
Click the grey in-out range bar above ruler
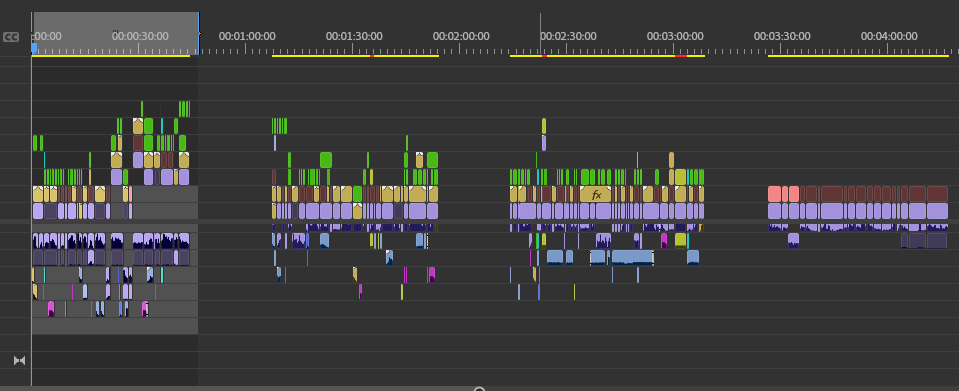pos(116,34)
